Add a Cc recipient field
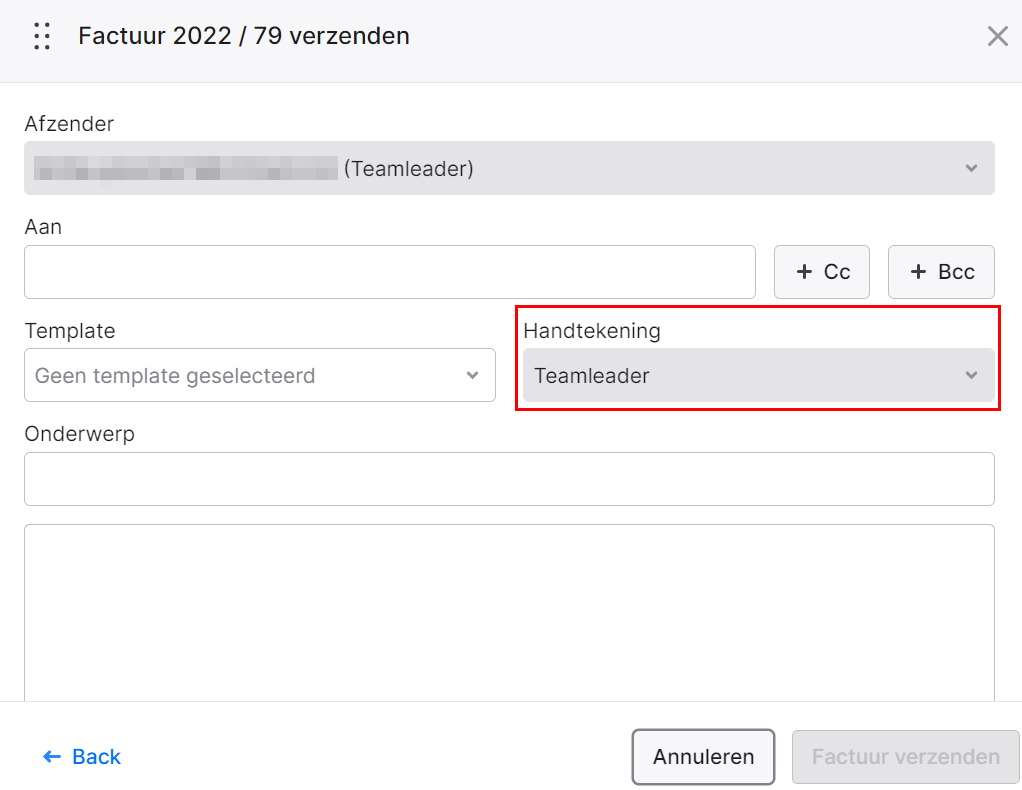 click(x=821, y=272)
